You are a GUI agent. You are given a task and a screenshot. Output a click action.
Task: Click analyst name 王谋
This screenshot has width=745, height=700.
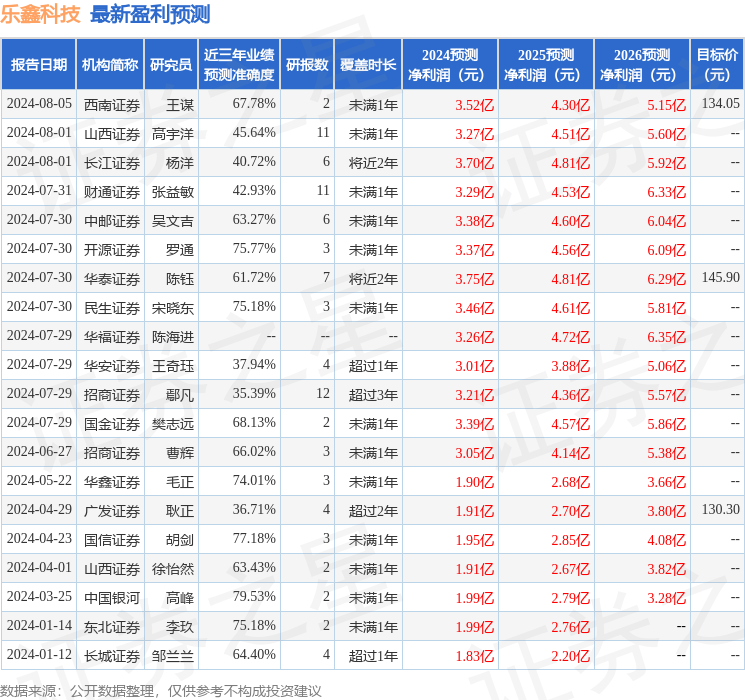pyautogui.click(x=180, y=105)
